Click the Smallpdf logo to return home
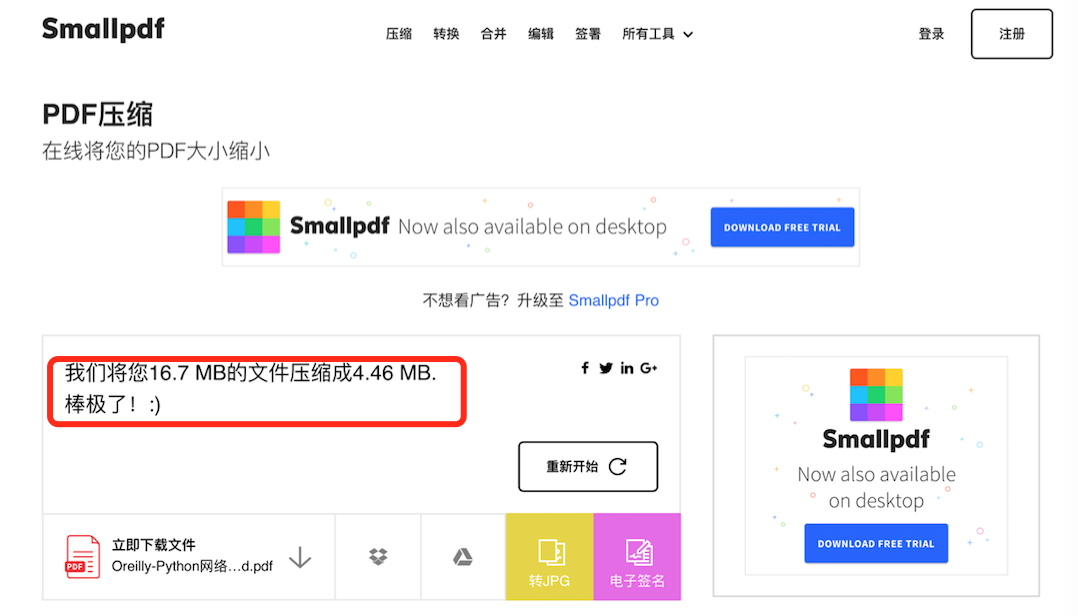This screenshot has height=616, width=1078. tap(102, 30)
